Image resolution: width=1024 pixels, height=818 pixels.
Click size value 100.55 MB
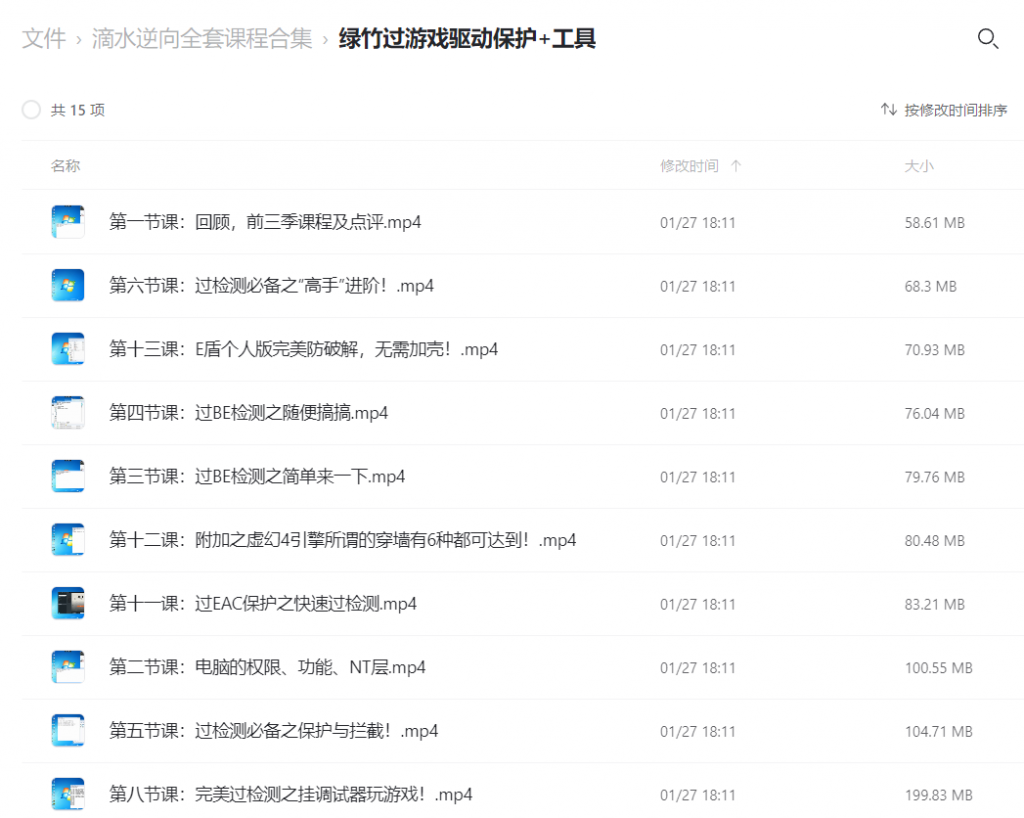[x=938, y=668]
